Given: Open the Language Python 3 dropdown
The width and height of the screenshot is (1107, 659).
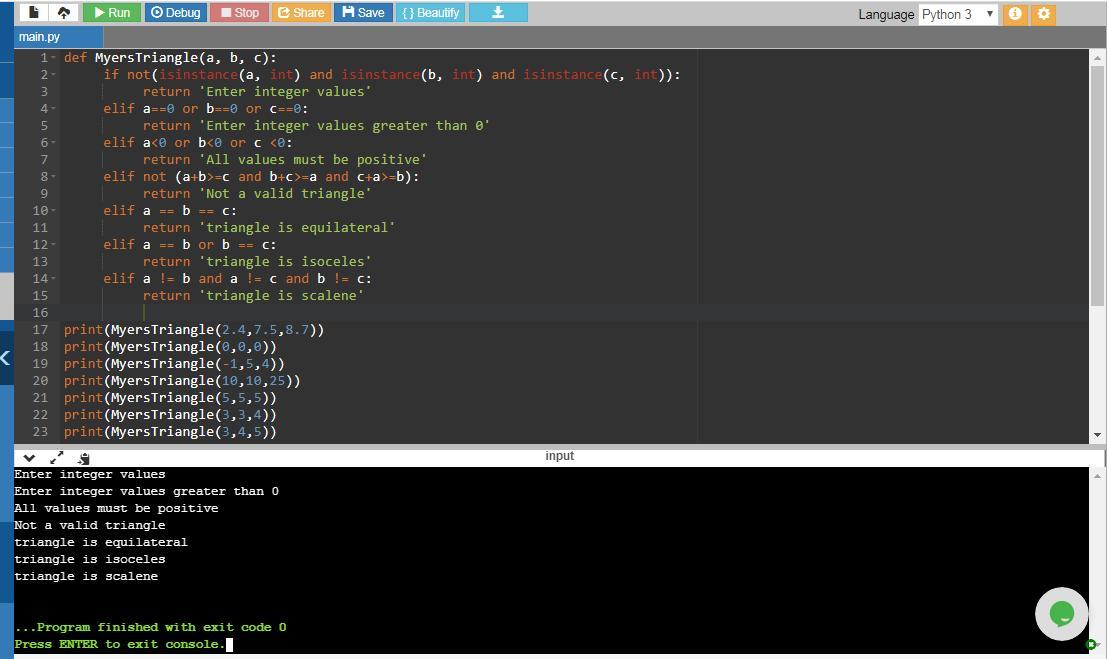Looking at the screenshot, I should [x=958, y=14].
